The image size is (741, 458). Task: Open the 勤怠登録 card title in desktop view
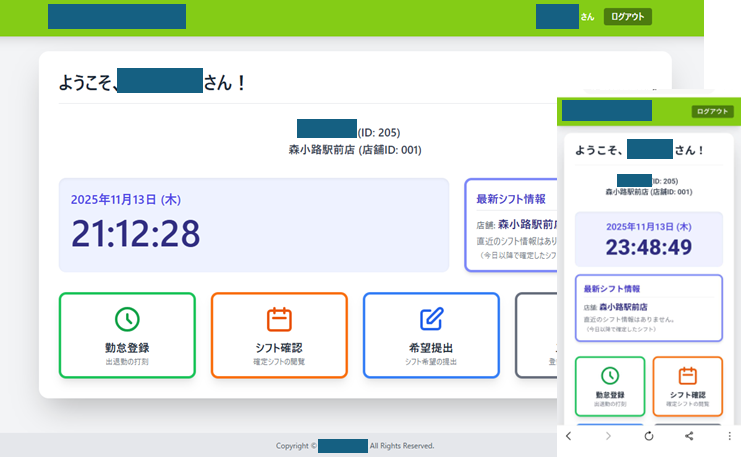pyautogui.click(x=127, y=347)
